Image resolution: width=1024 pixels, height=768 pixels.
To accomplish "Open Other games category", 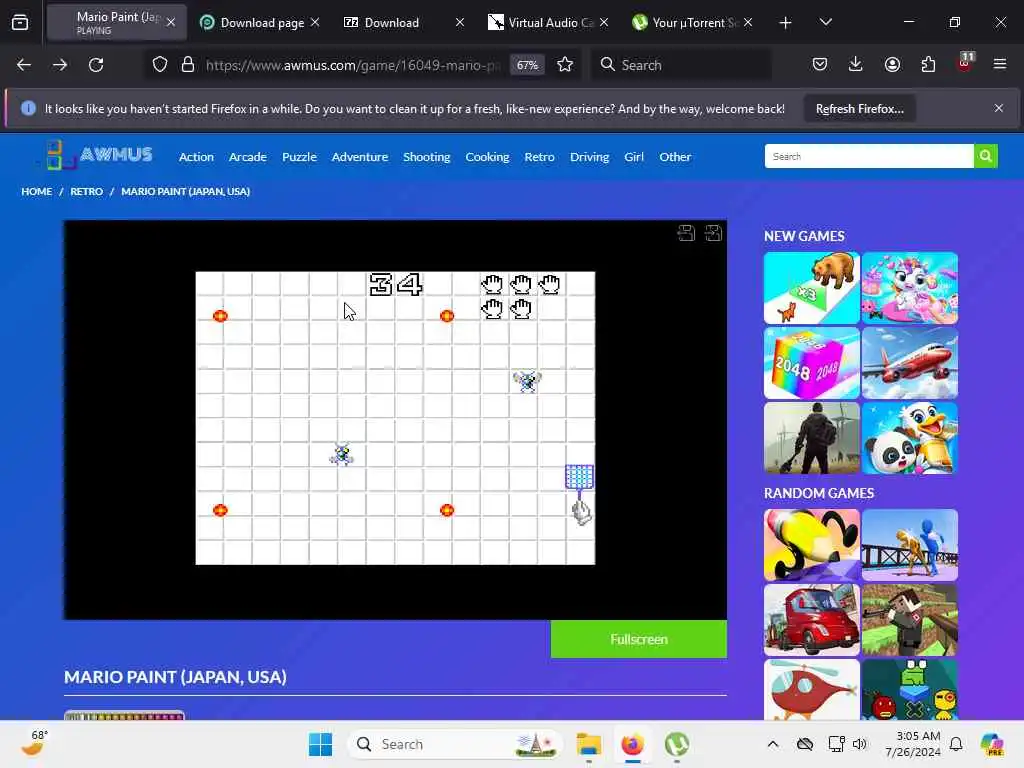I will pos(675,157).
